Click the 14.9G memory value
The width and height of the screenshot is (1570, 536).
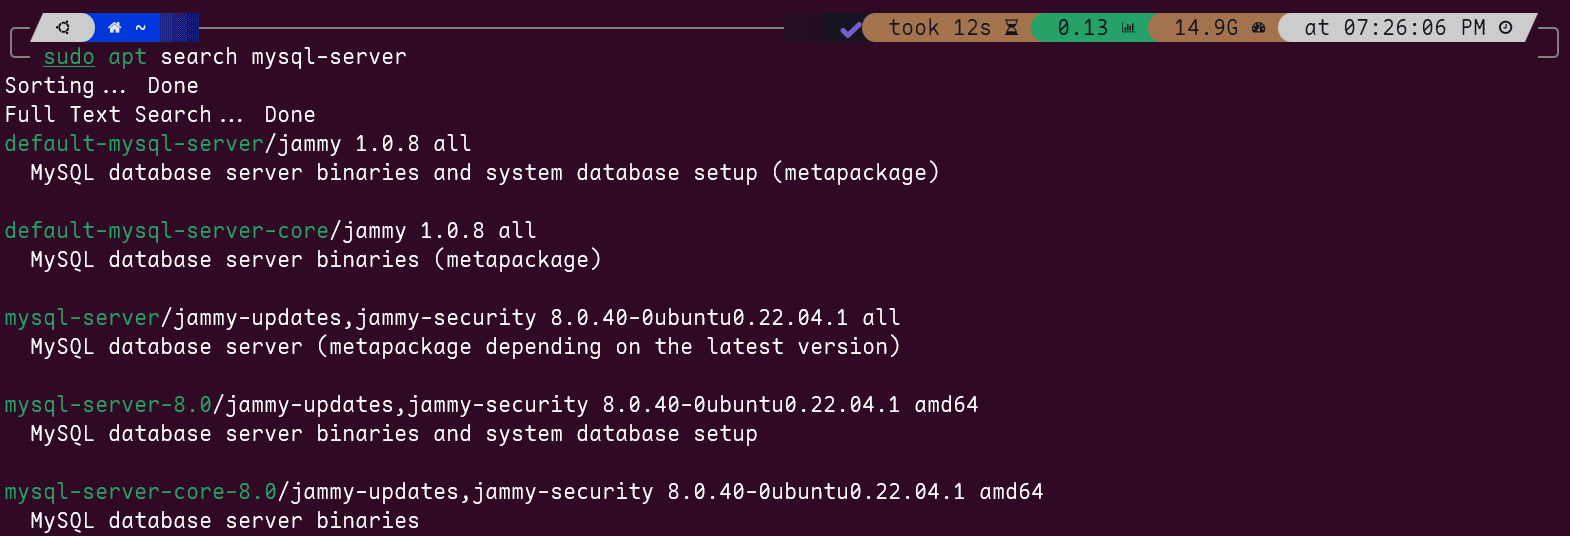(1205, 28)
